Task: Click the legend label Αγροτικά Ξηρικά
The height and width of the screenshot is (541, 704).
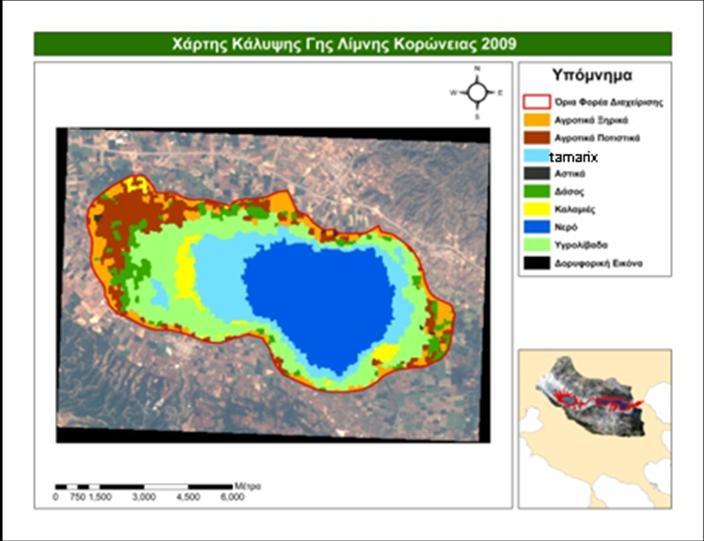Action: pyautogui.click(x=591, y=120)
